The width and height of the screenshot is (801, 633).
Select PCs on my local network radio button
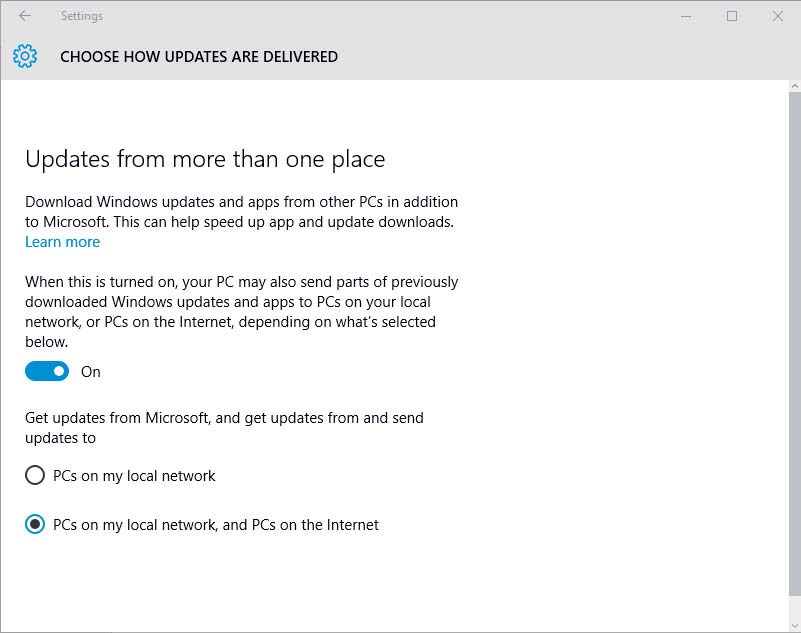point(35,475)
